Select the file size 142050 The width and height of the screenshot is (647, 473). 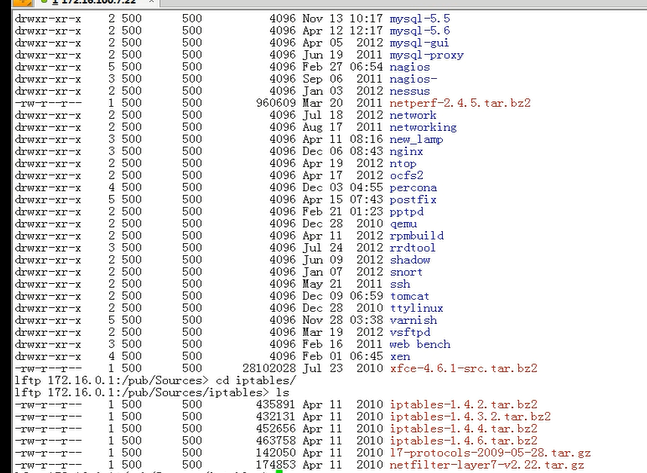(276, 452)
